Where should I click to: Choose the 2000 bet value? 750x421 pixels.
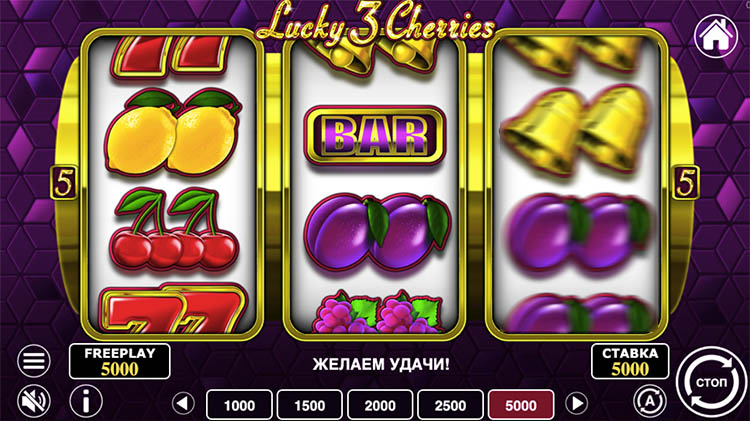[x=380, y=405]
